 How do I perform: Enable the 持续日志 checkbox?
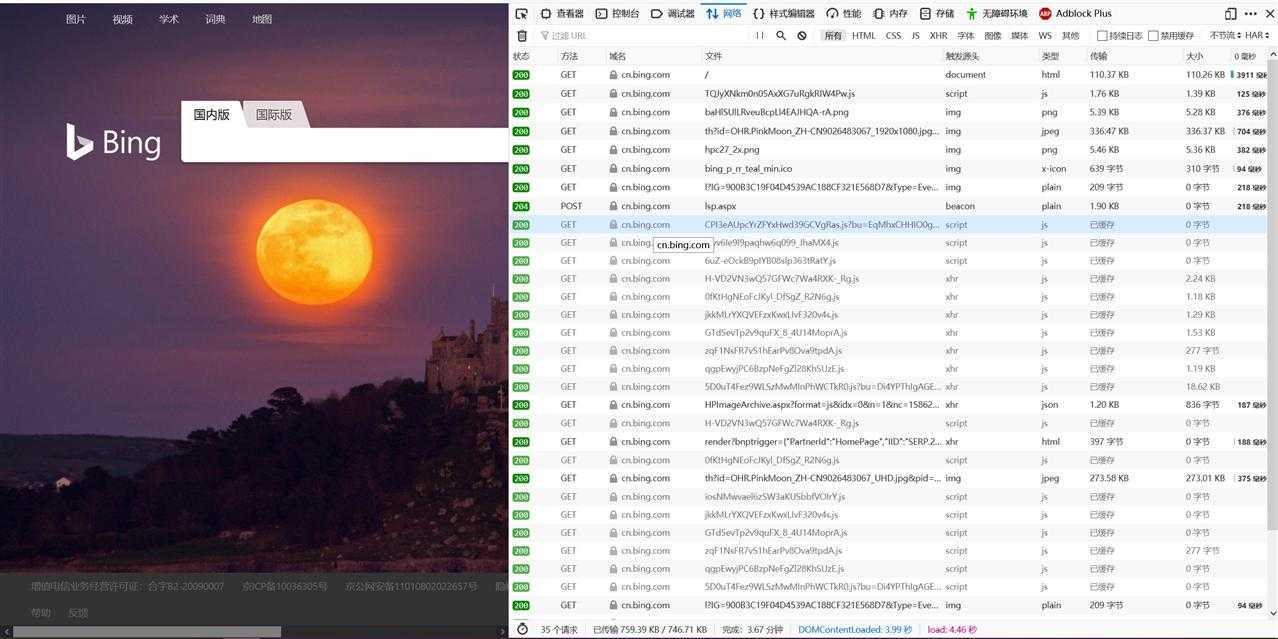pos(1102,36)
